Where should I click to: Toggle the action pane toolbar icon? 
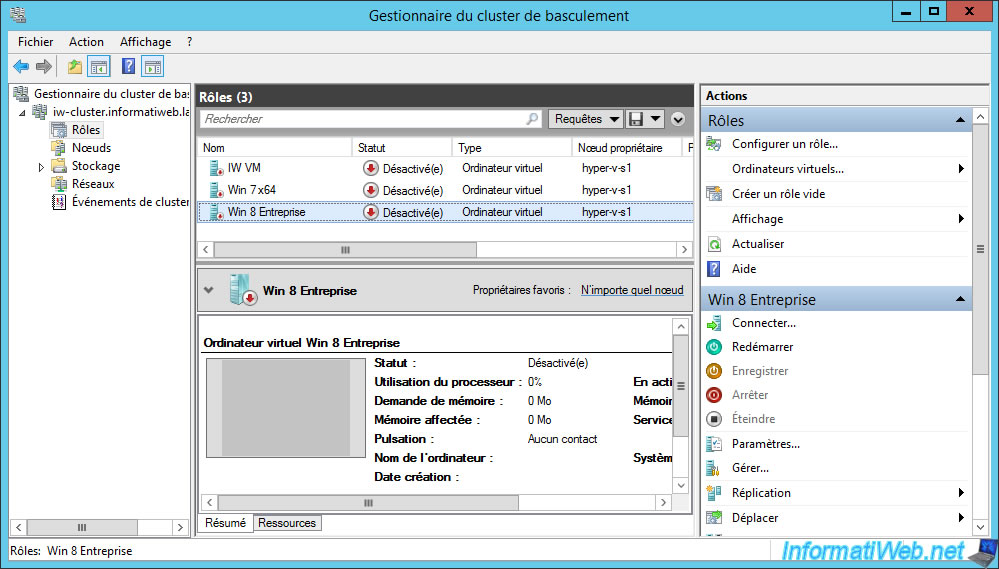click(x=153, y=66)
